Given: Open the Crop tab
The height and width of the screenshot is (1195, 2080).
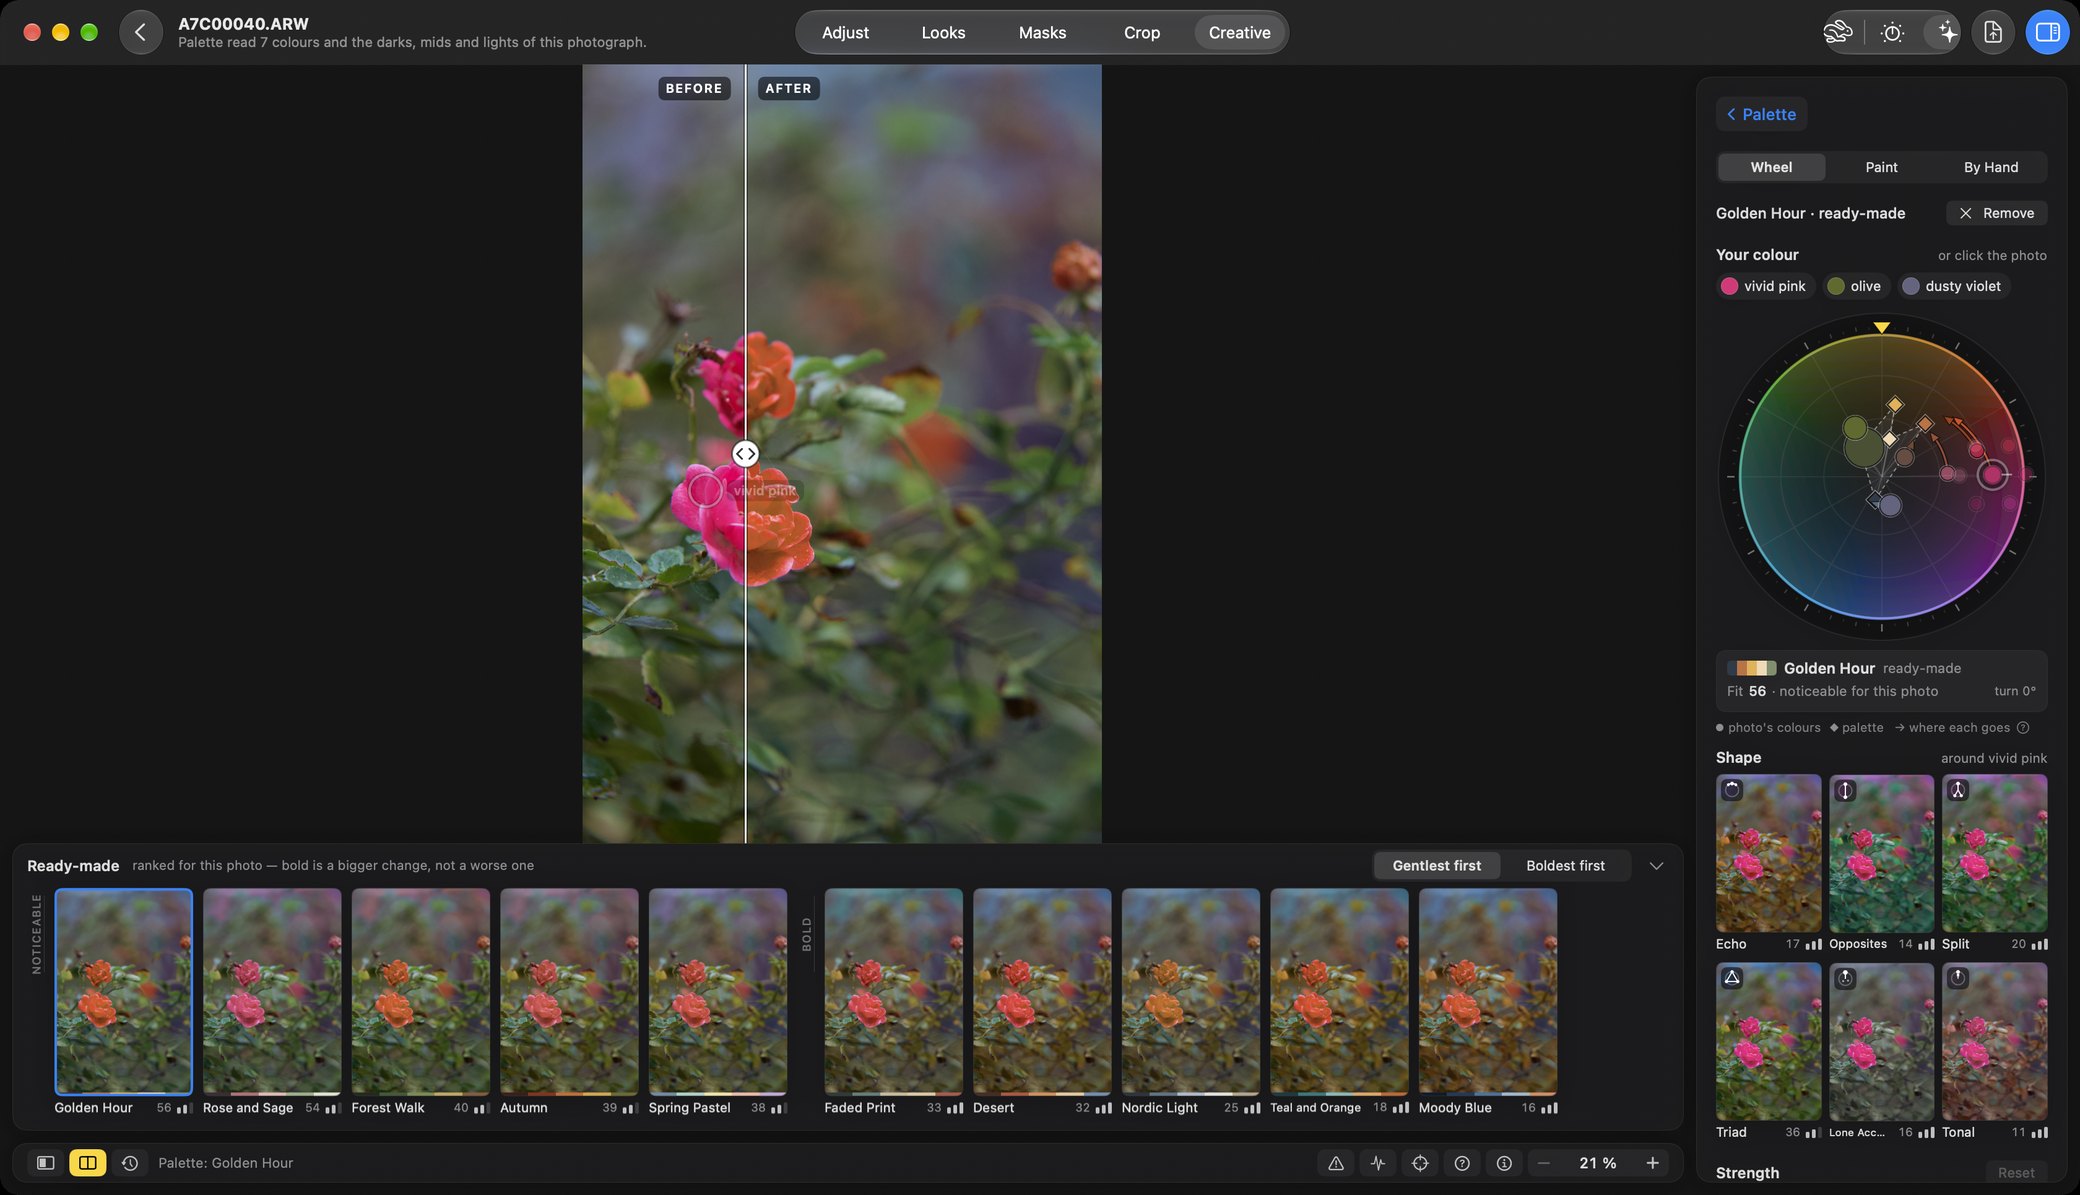Looking at the screenshot, I should tap(1142, 33).
